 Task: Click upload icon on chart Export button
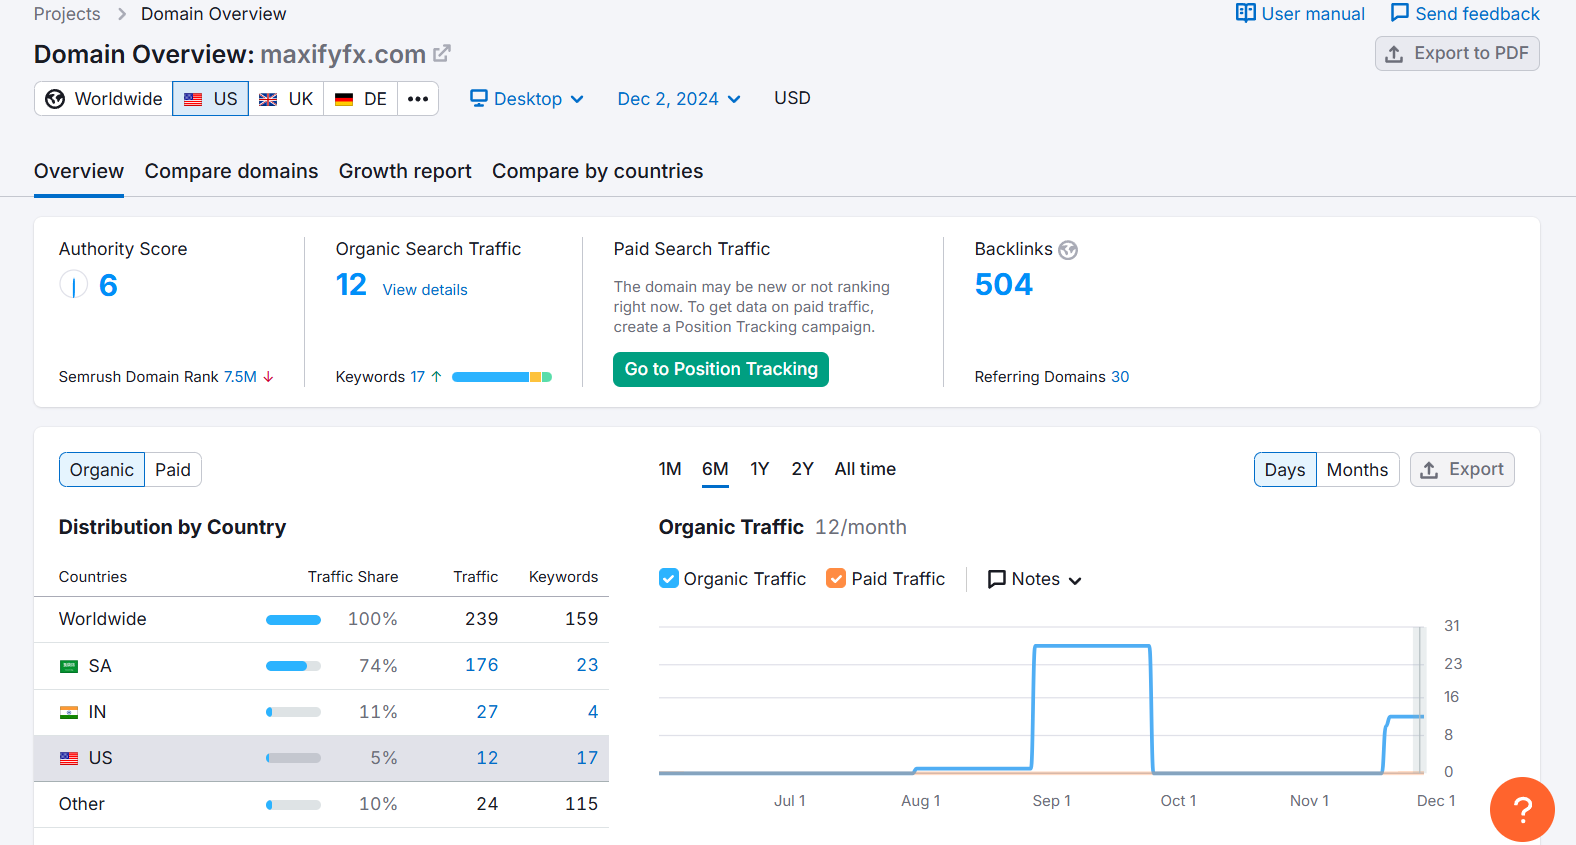point(1429,470)
